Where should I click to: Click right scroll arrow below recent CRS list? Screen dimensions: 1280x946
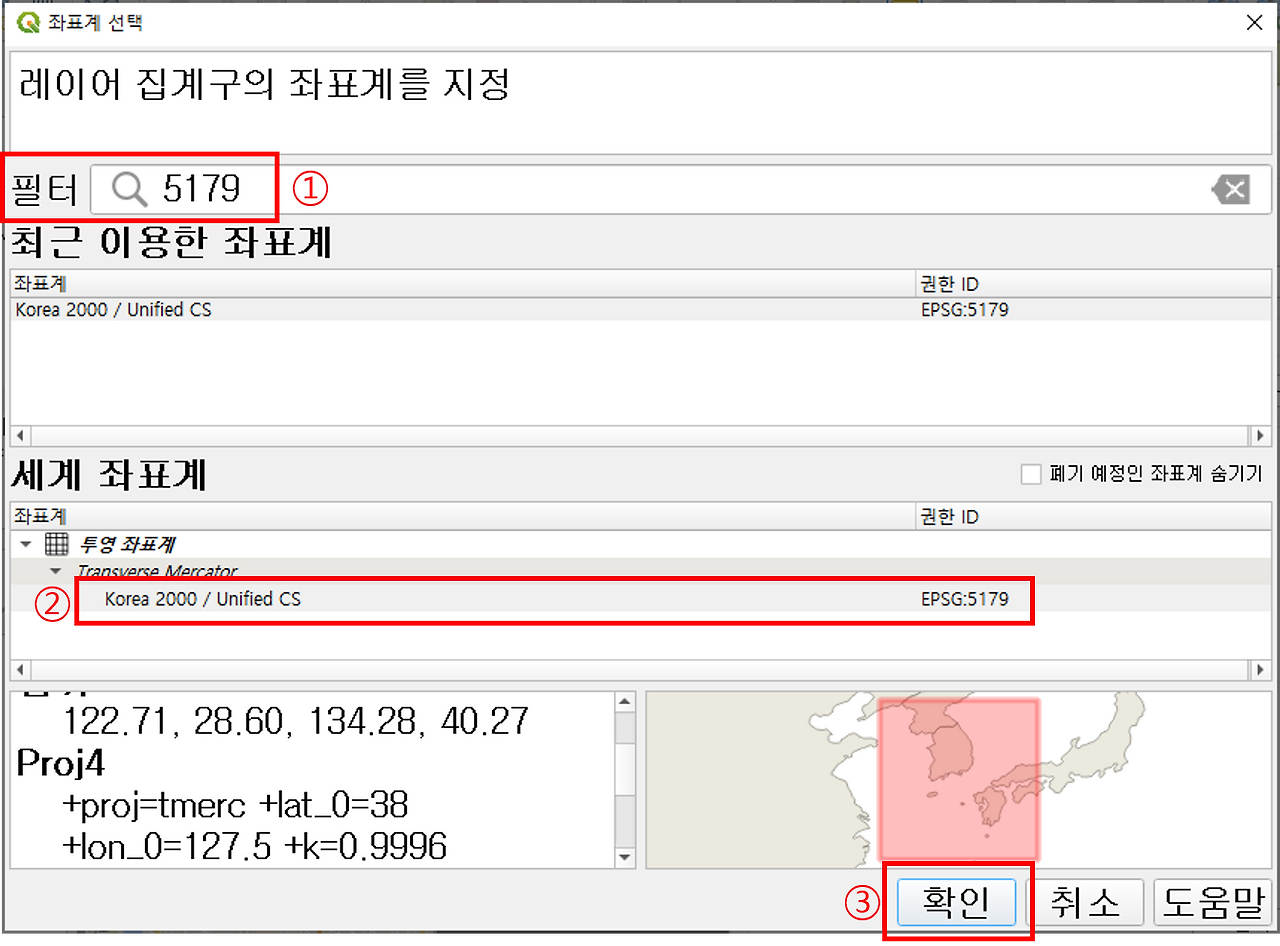click(x=1259, y=435)
